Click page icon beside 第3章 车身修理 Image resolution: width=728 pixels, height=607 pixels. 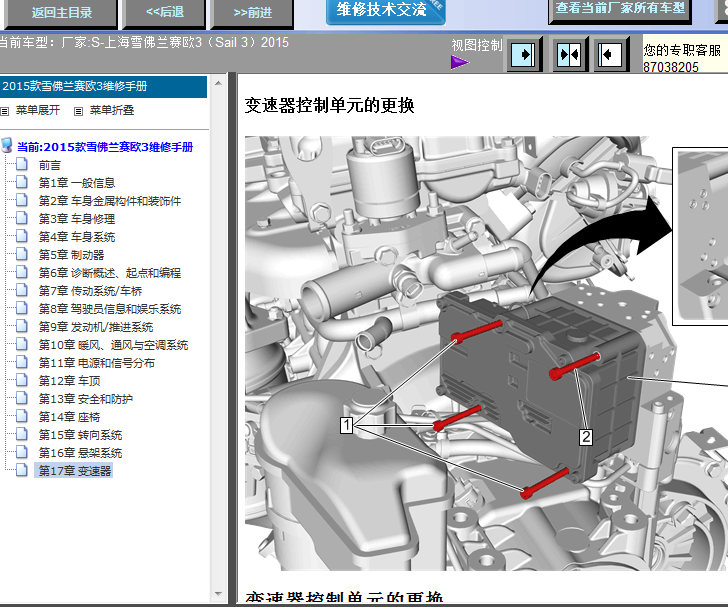(22, 218)
